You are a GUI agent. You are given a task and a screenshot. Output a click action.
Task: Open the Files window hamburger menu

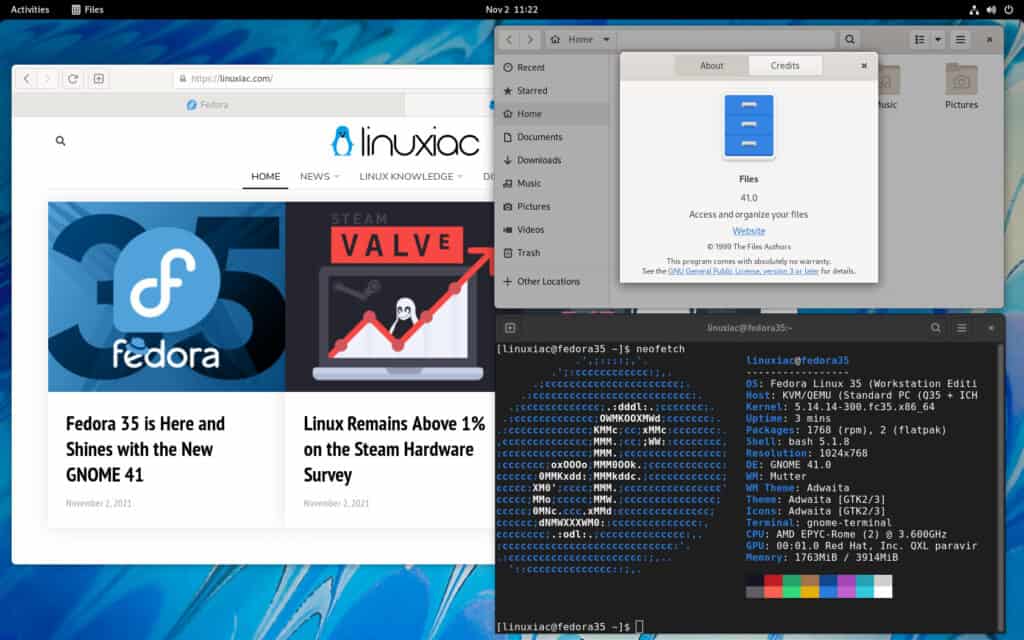[x=960, y=39]
